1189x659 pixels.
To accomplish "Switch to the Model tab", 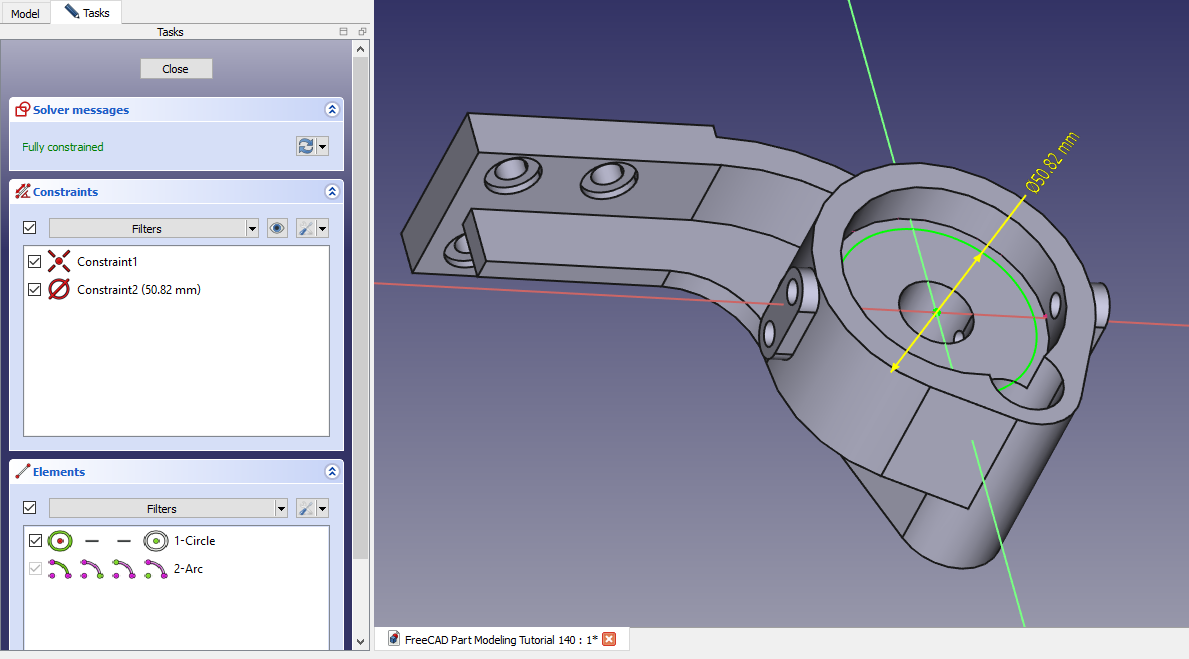I will point(25,14).
